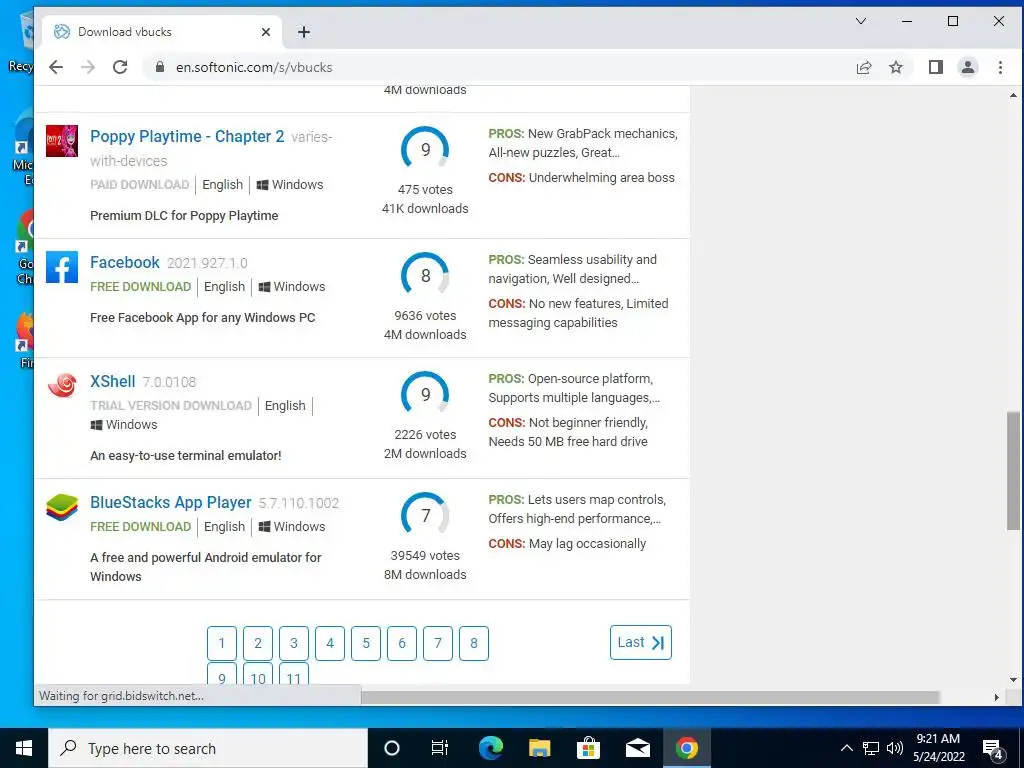Open the Mail app from the taskbar
Screen dimensions: 1024x768
(637, 748)
